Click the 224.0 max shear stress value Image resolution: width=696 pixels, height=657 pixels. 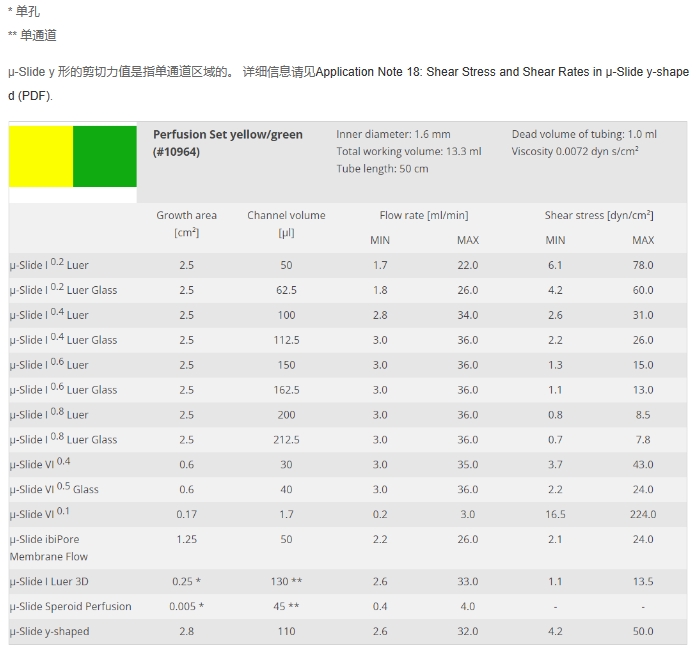(x=643, y=514)
